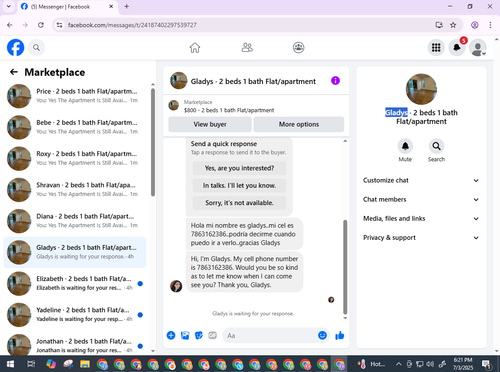Open Shravan conversation in list

click(75, 189)
